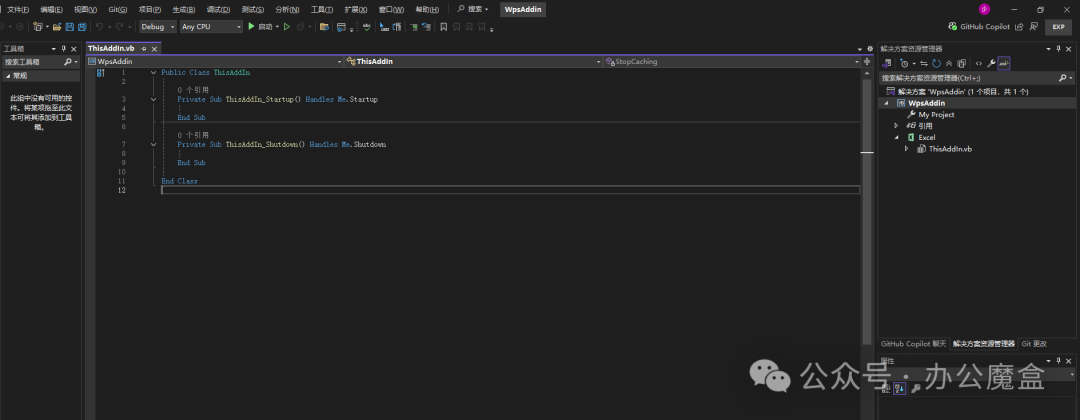1080x420 pixels.
Task: Open the 工具(T) menu
Action: click(322, 10)
